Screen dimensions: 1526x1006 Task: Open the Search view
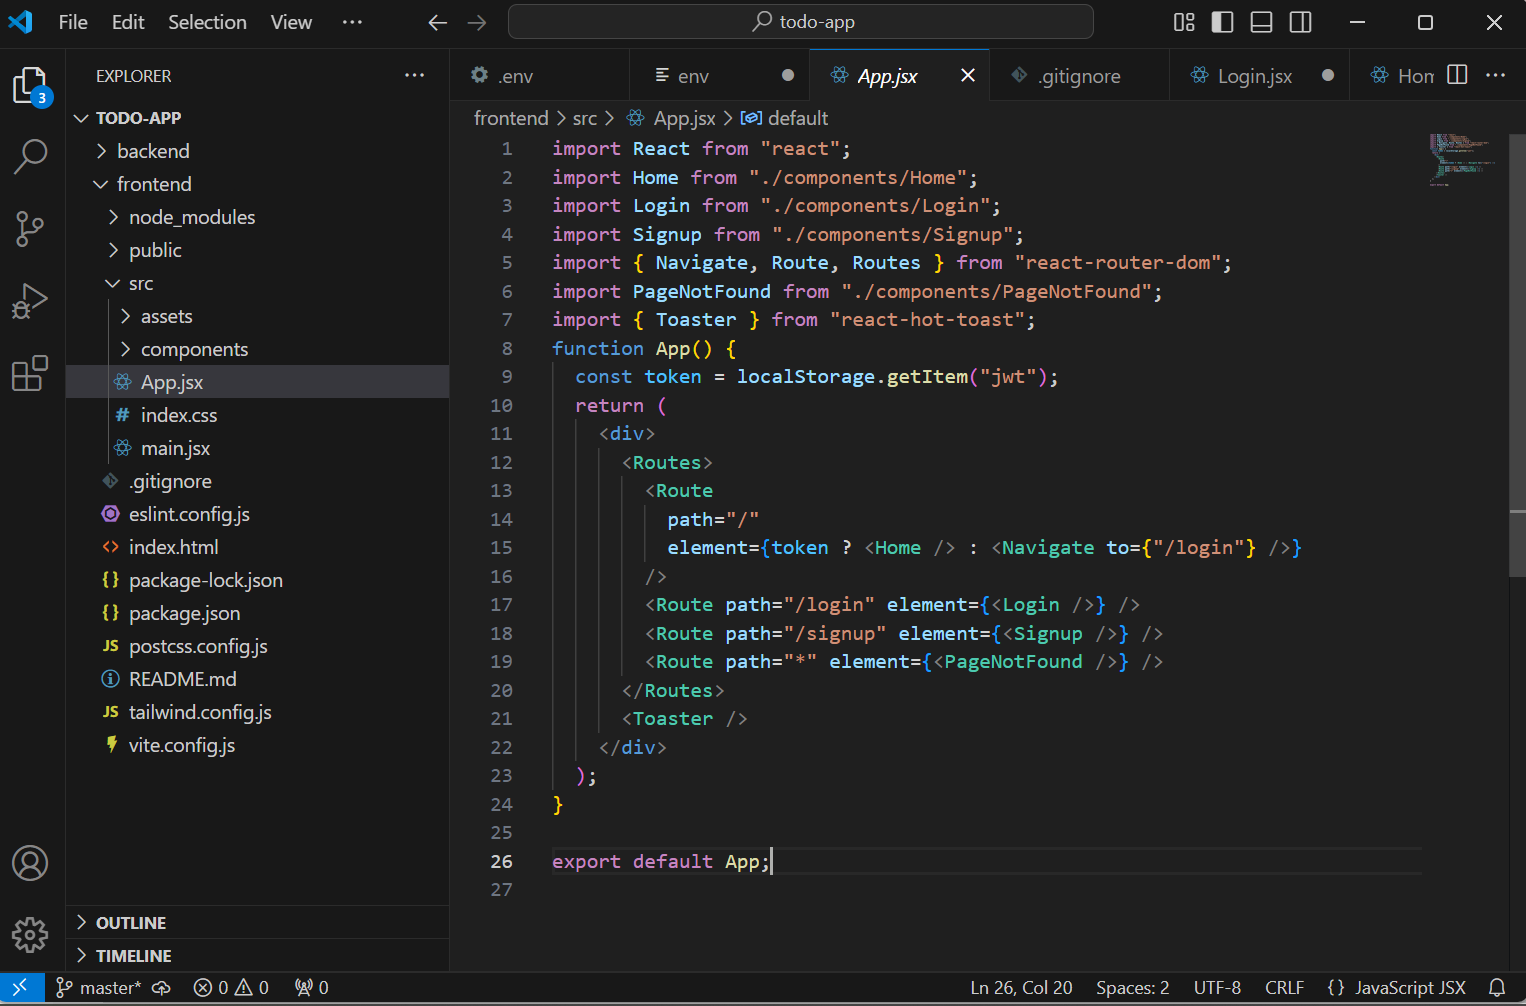(30, 157)
